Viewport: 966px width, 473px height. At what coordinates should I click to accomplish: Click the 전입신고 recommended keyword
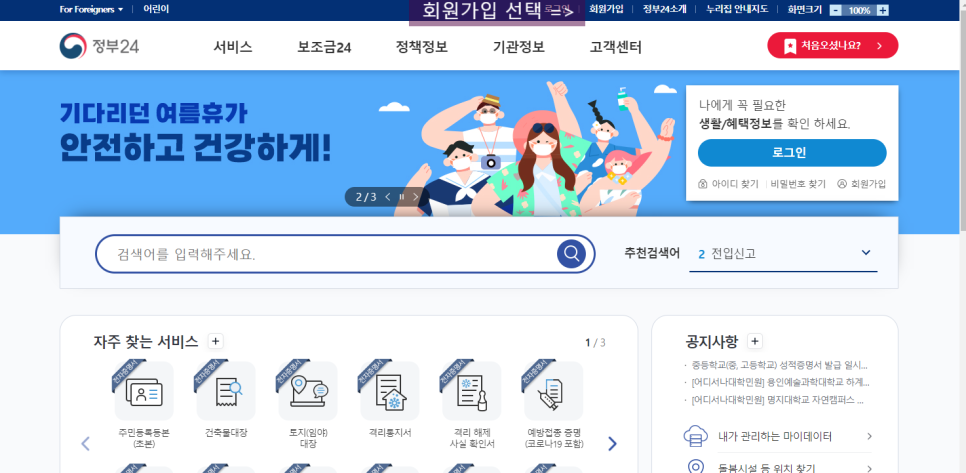tap(733, 253)
